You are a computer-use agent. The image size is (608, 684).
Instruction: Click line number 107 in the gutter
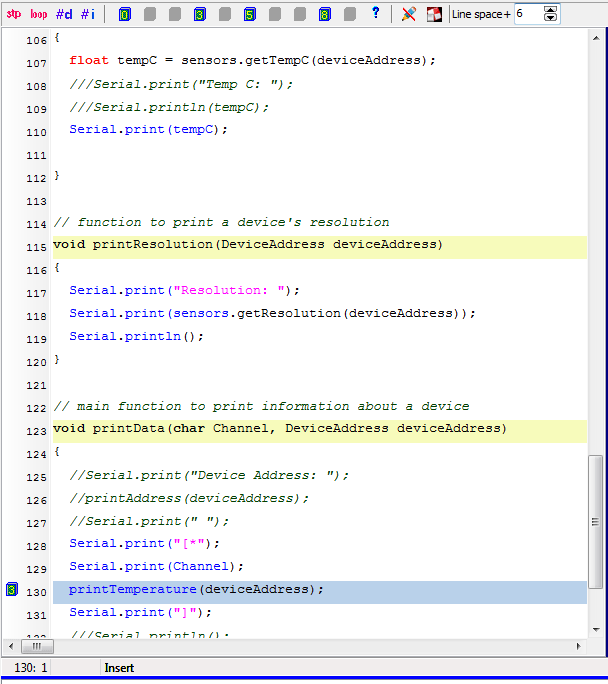(36, 64)
